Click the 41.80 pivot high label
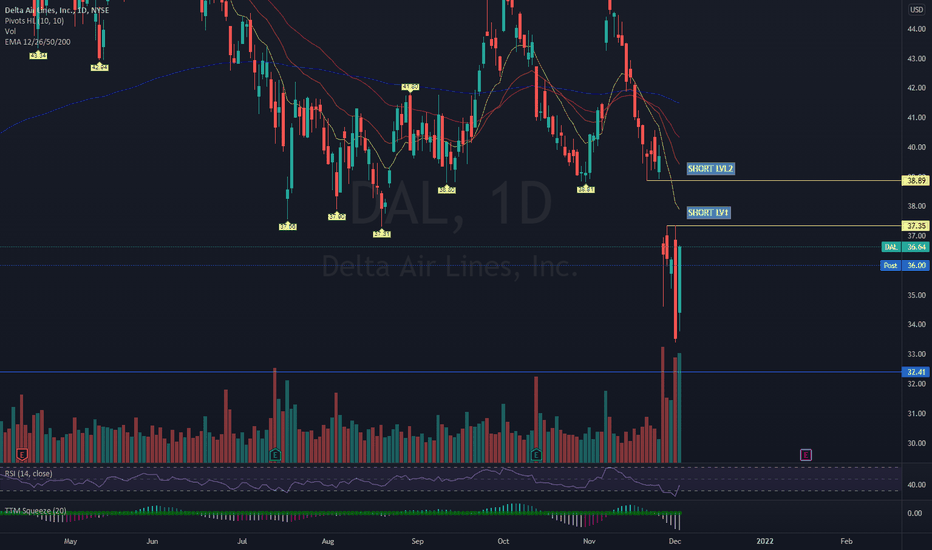This screenshot has height=550, width=932. click(410, 87)
